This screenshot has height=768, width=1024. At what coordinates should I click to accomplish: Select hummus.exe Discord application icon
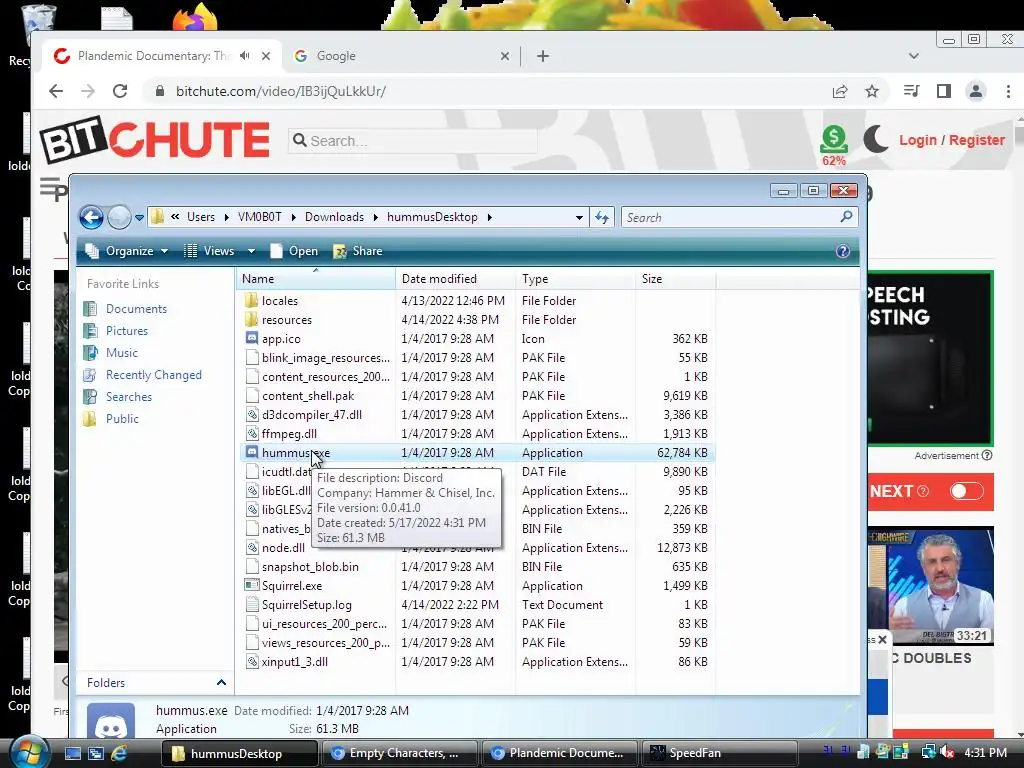(x=251, y=452)
